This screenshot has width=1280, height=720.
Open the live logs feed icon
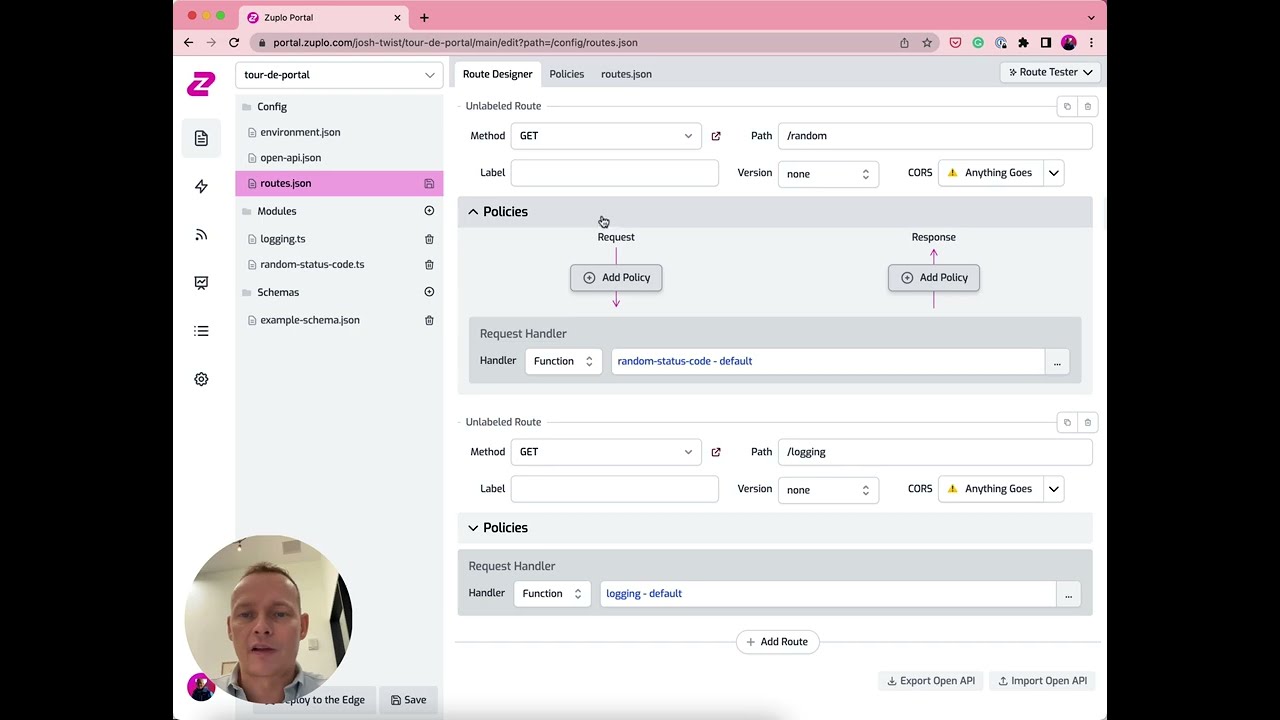pos(201,234)
